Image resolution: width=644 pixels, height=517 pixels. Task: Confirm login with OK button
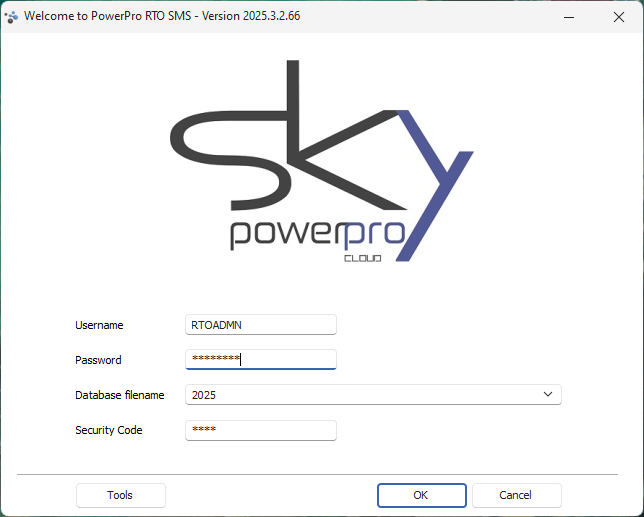click(422, 495)
